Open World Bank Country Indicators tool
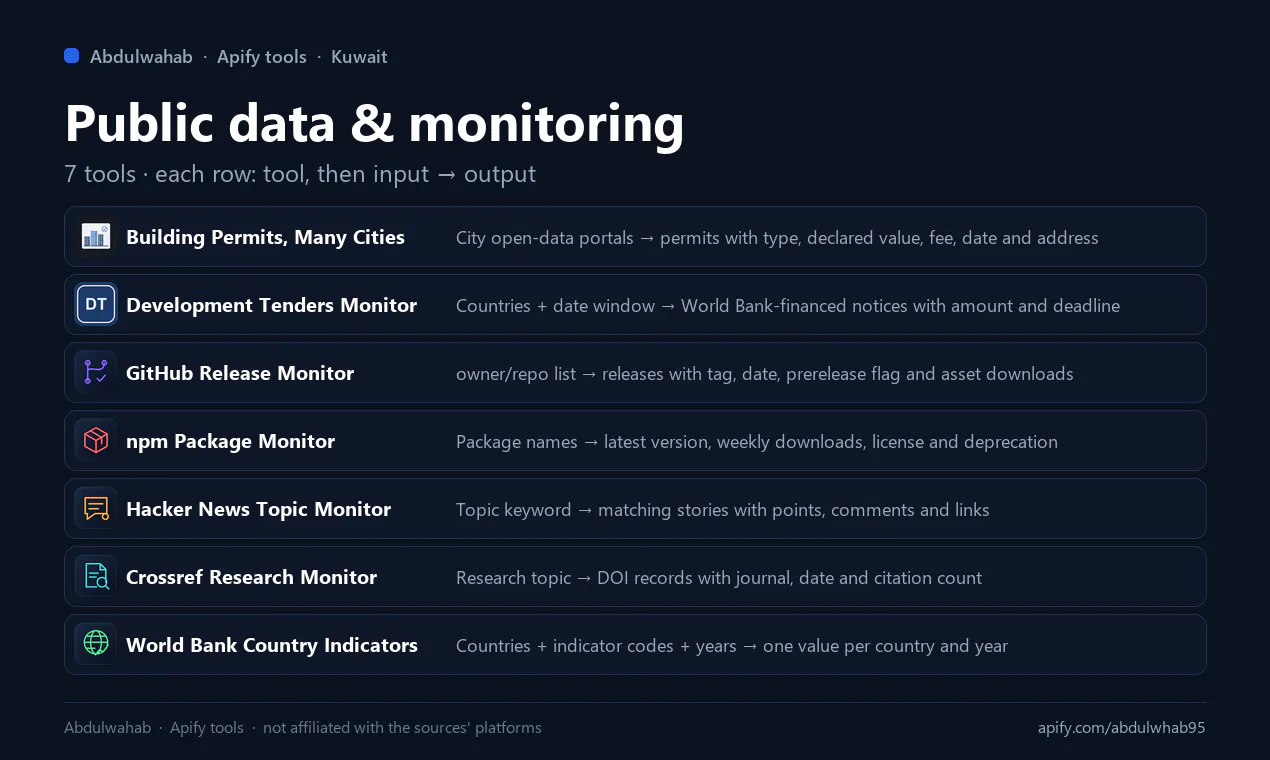1270x760 pixels. coord(635,645)
